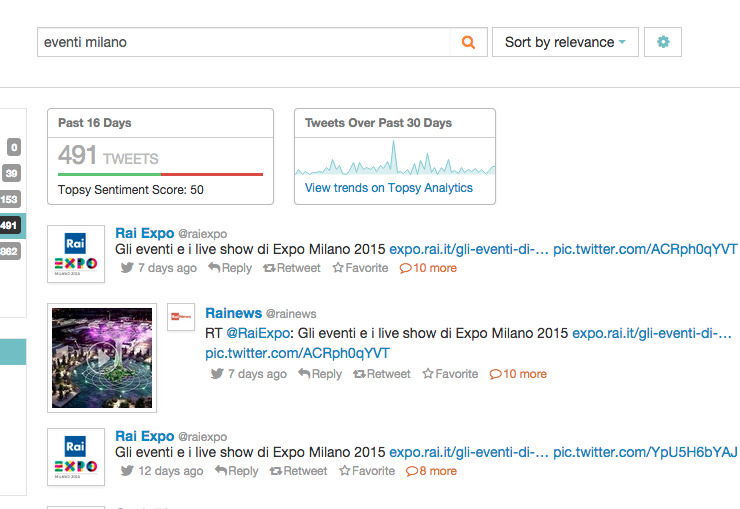Viewport: 740px width, 509px height.
Task: Open @RaiExpo mention in Rainews tweet
Action: [258, 333]
